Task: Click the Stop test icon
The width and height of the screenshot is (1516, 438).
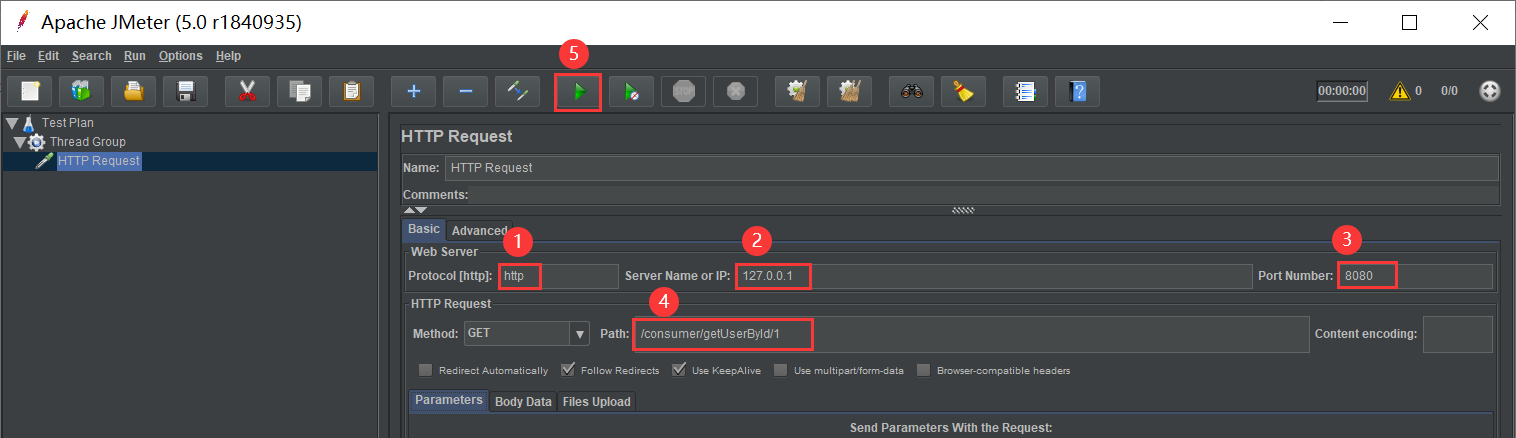Action: click(683, 91)
